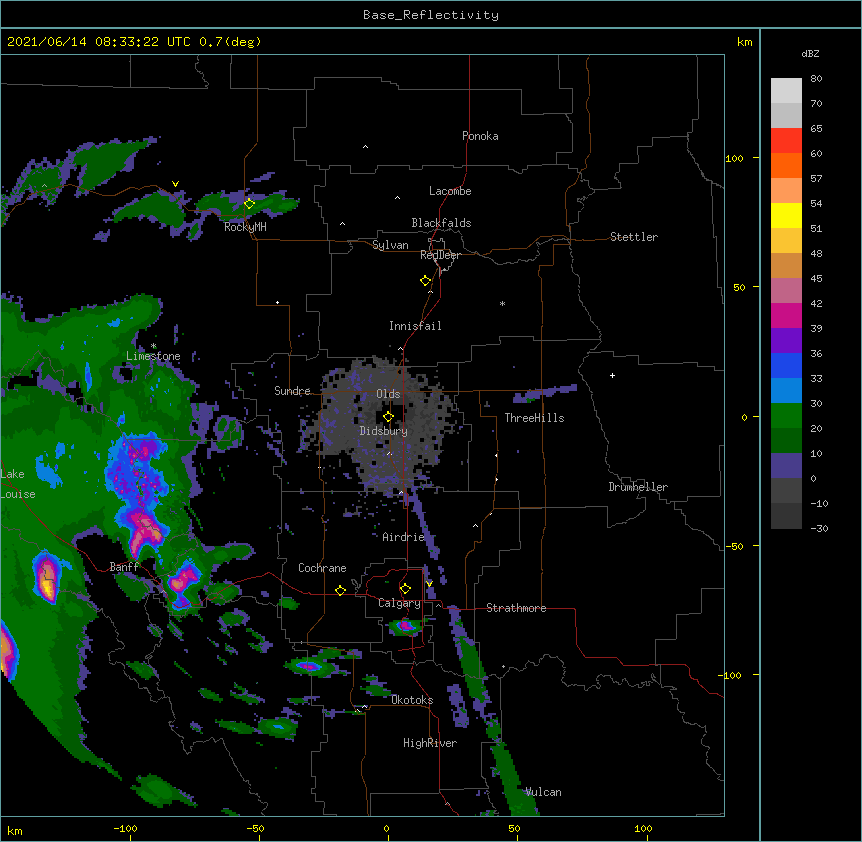Click the yellow diamond marker south of RedDeer

426,281
